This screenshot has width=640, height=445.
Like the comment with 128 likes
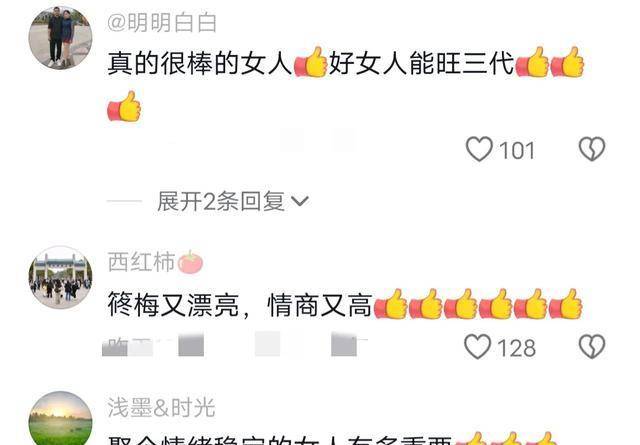coord(478,347)
